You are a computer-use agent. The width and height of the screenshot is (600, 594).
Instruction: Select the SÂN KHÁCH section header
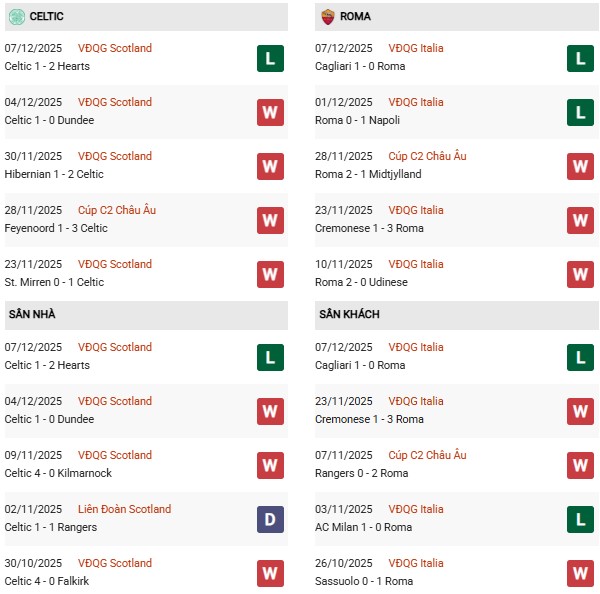click(x=349, y=314)
